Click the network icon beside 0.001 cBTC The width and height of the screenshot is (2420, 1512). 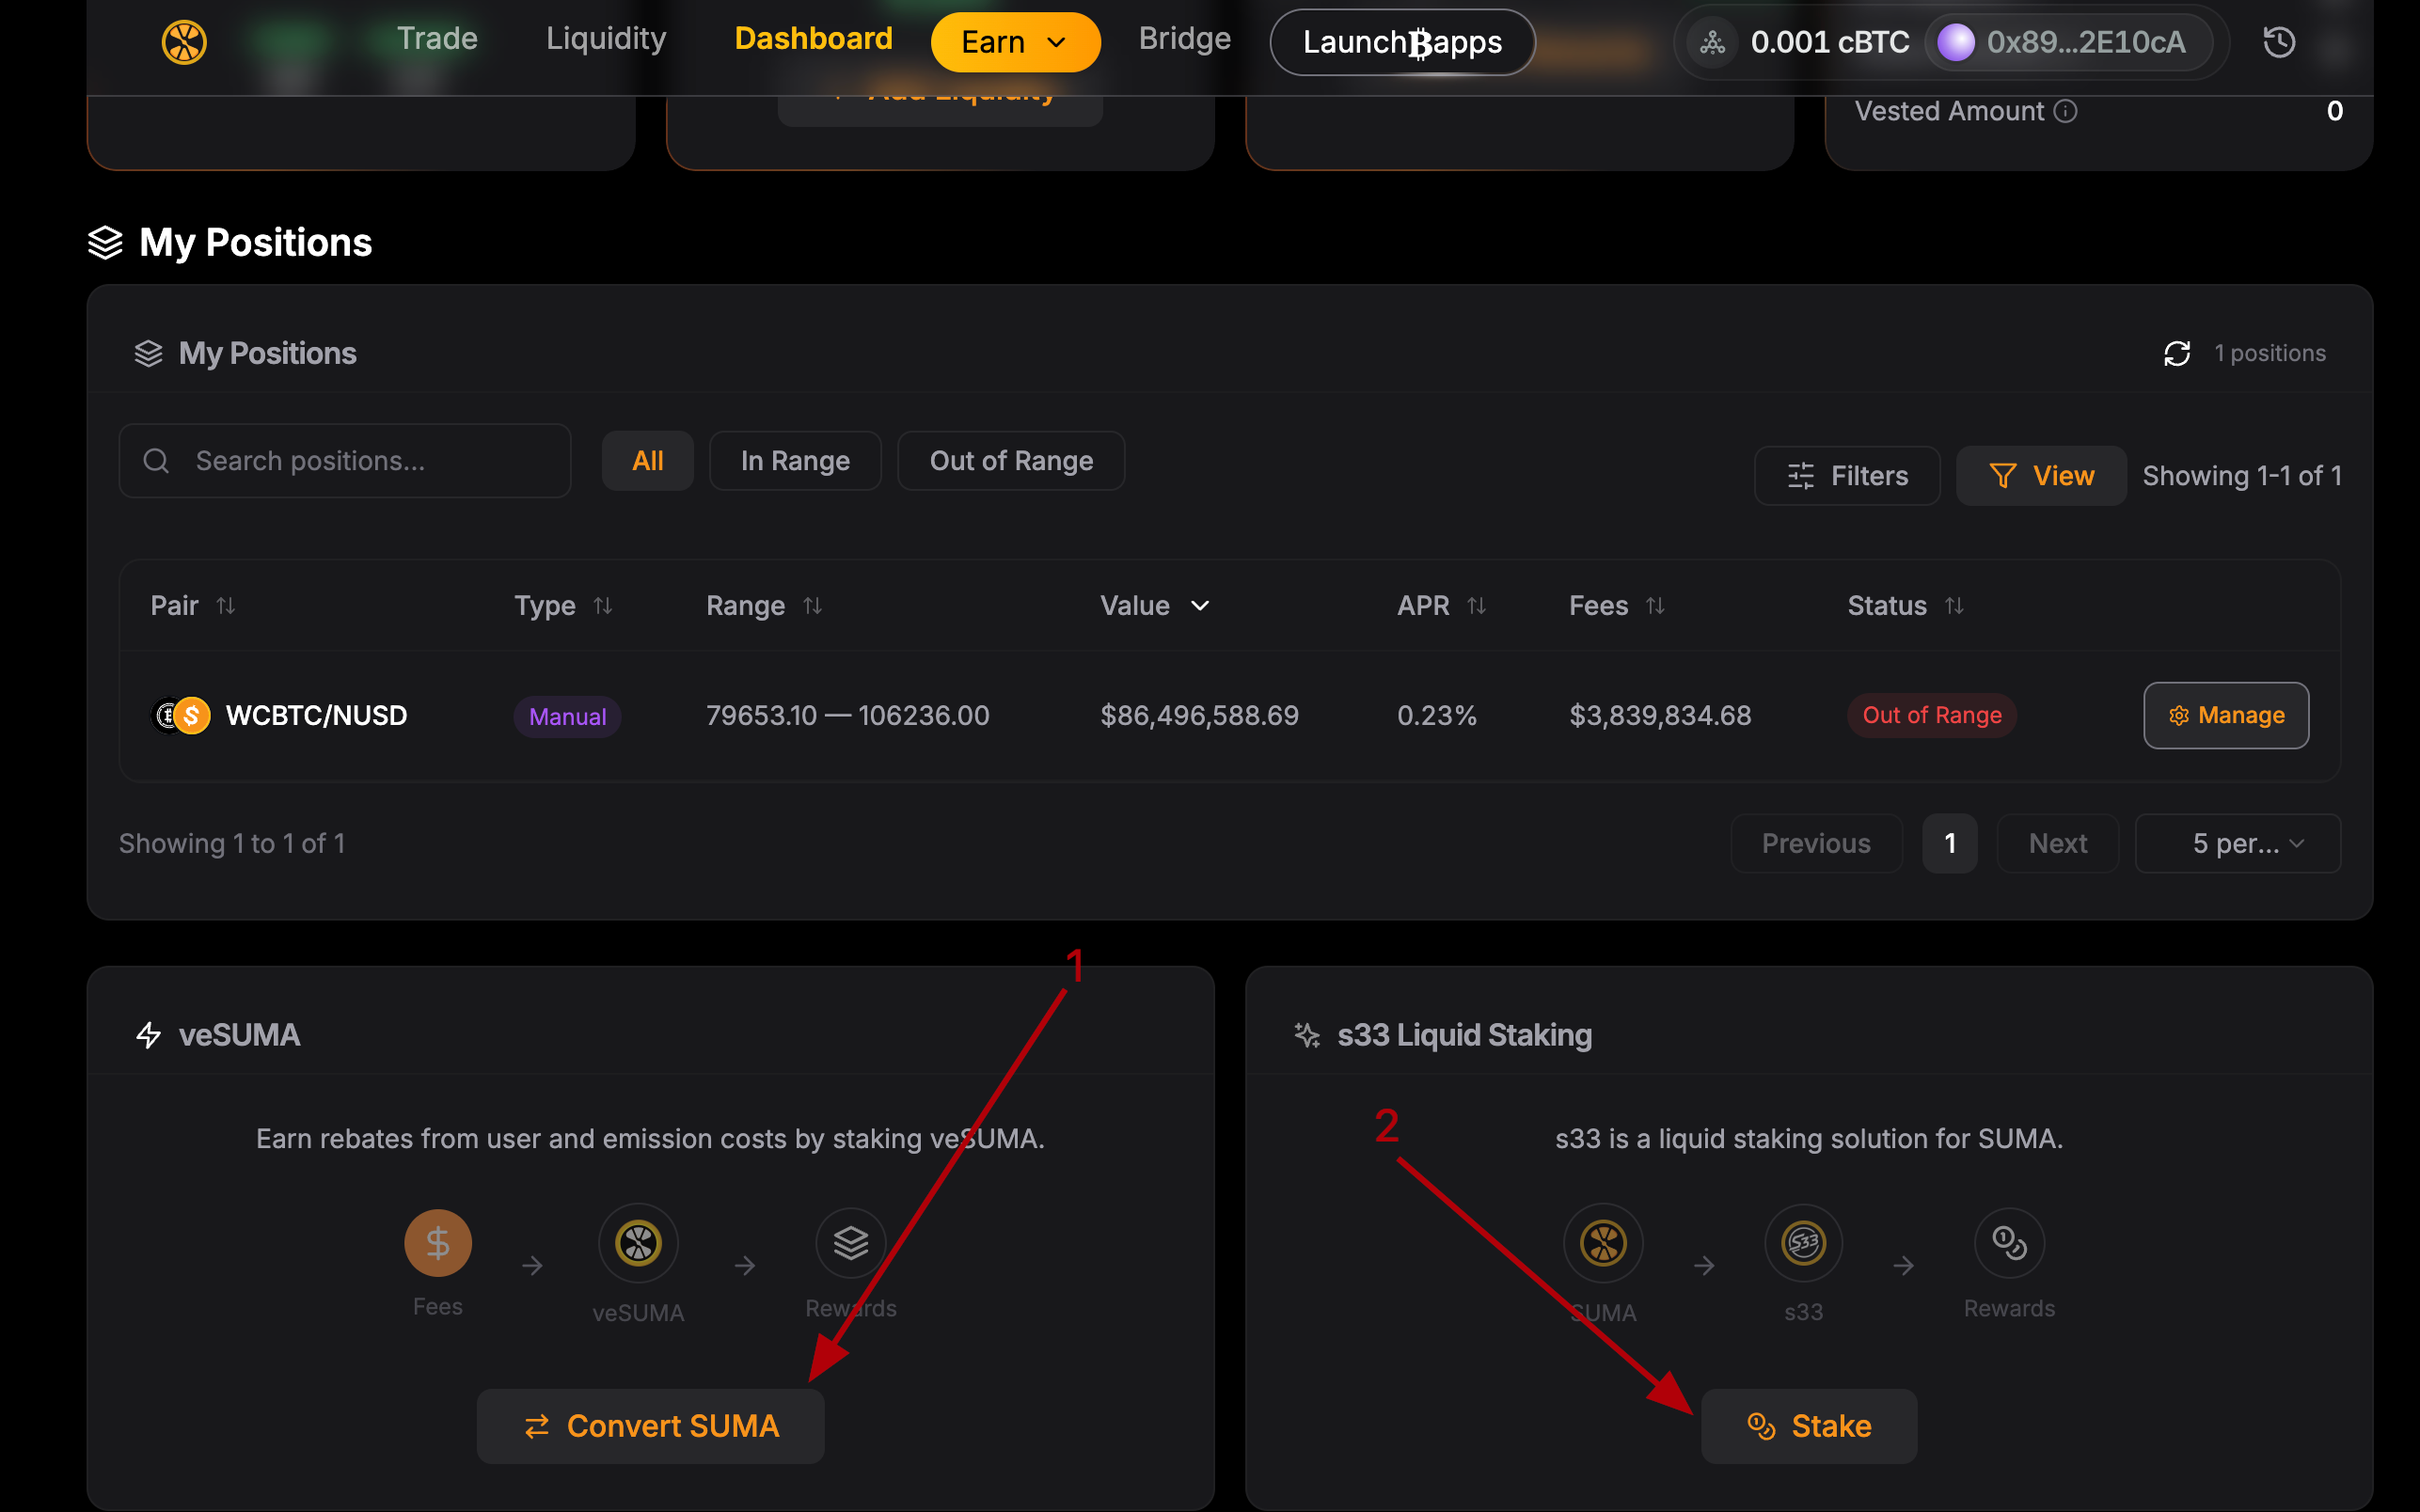pos(1713,42)
